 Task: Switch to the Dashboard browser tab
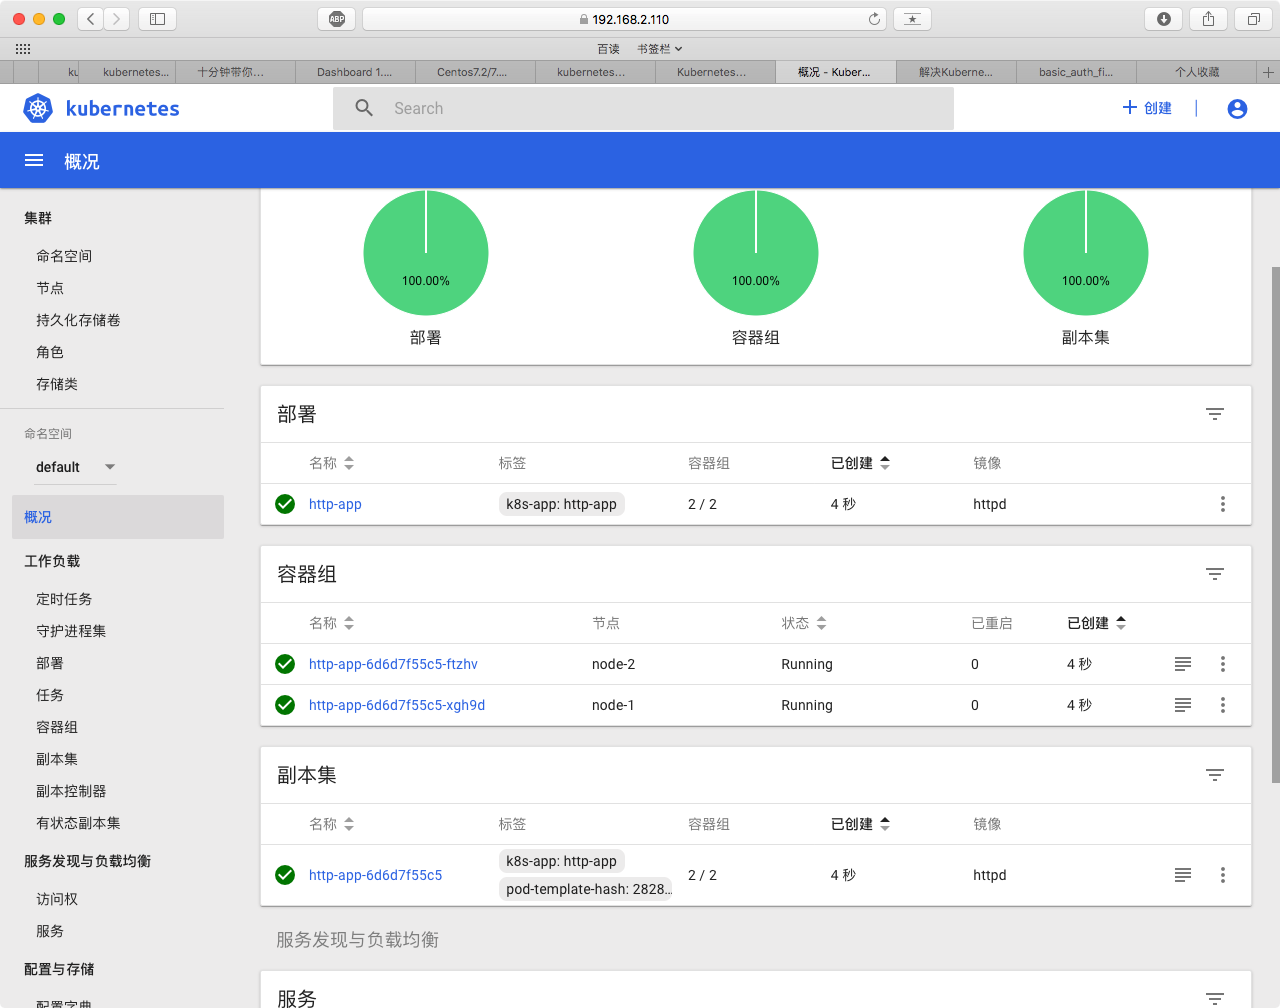click(x=355, y=72)
